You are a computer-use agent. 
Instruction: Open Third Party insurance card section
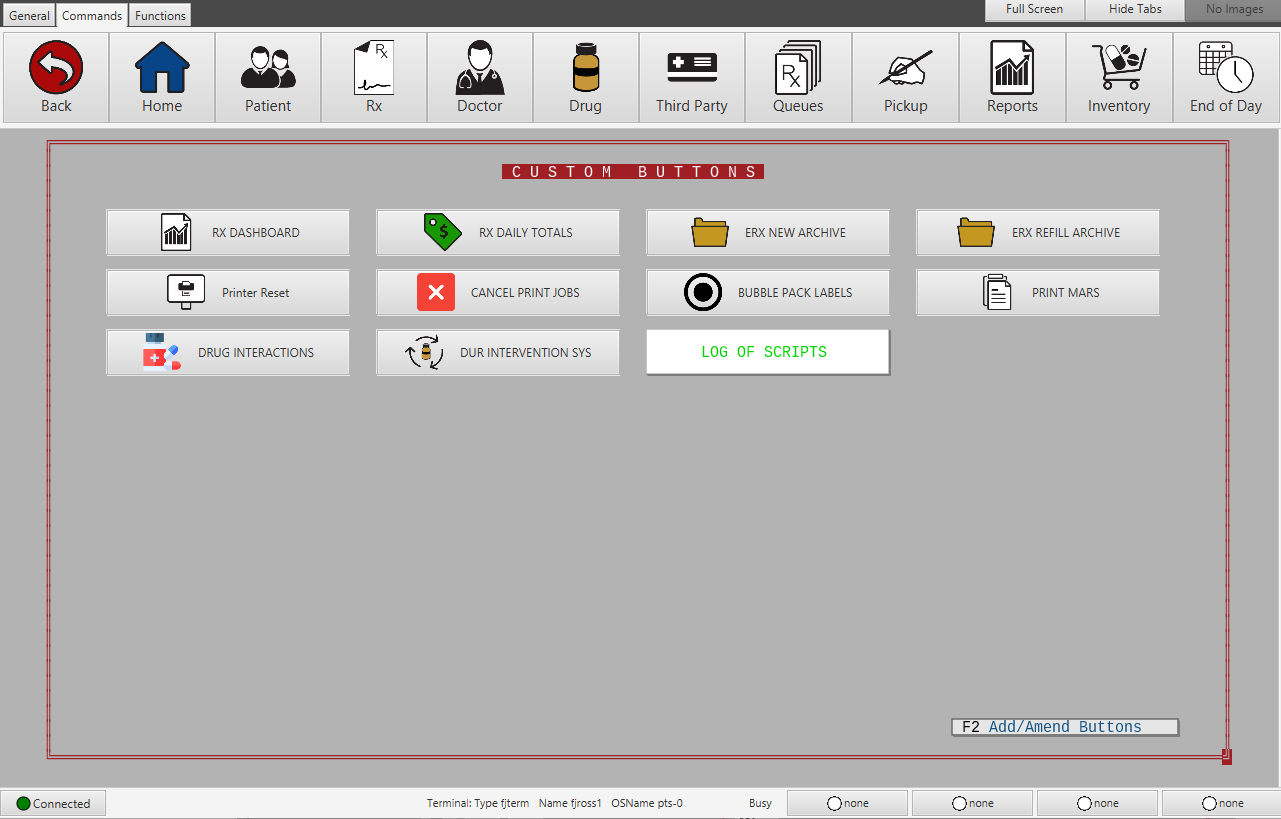click(x=692, y=77)
